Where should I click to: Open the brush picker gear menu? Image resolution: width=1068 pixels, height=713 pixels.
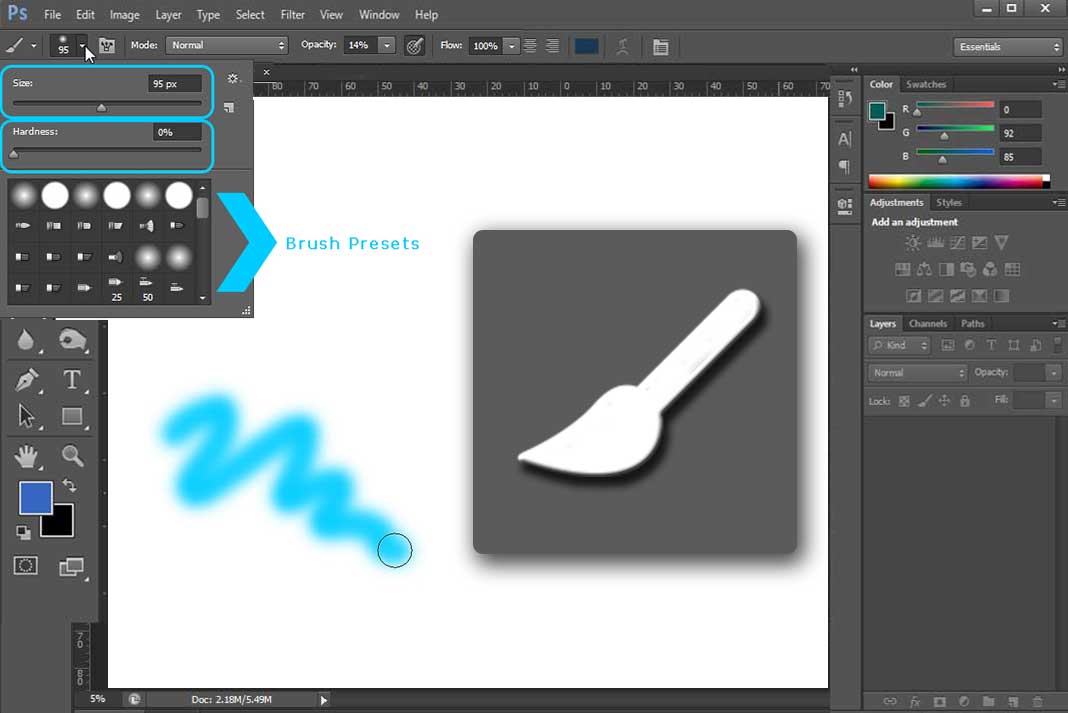pos(233,78)
